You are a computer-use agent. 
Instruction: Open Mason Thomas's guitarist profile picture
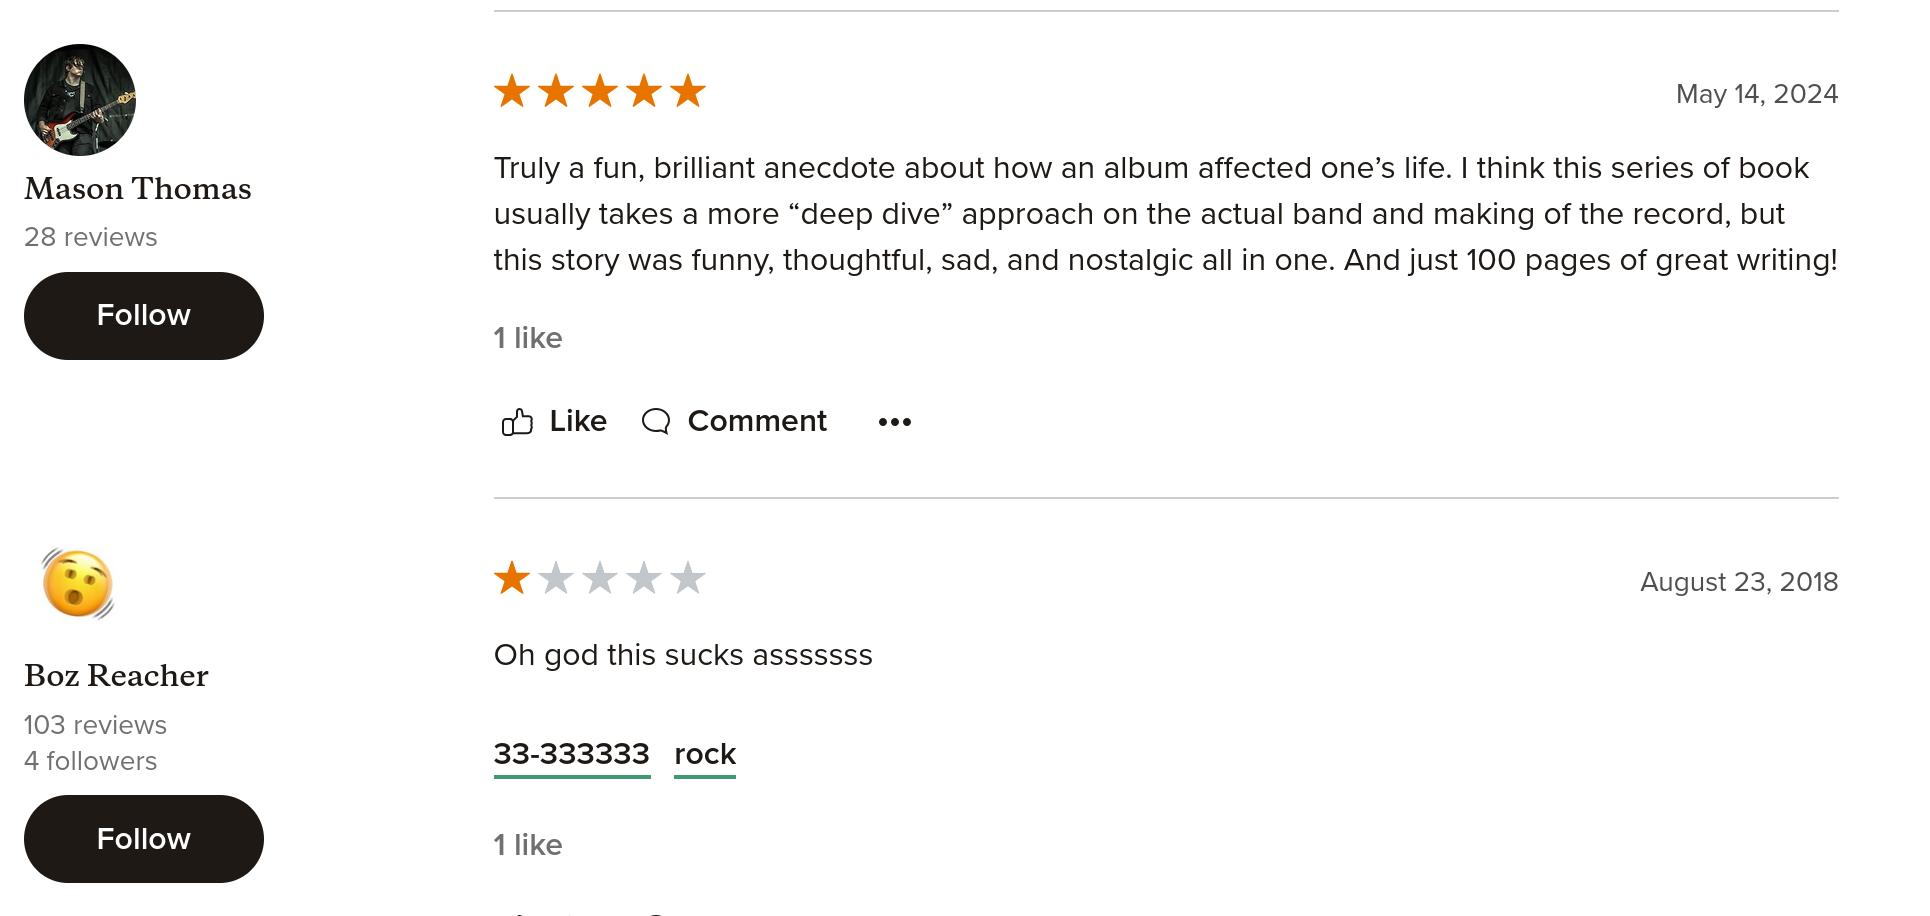pos(80,100)
